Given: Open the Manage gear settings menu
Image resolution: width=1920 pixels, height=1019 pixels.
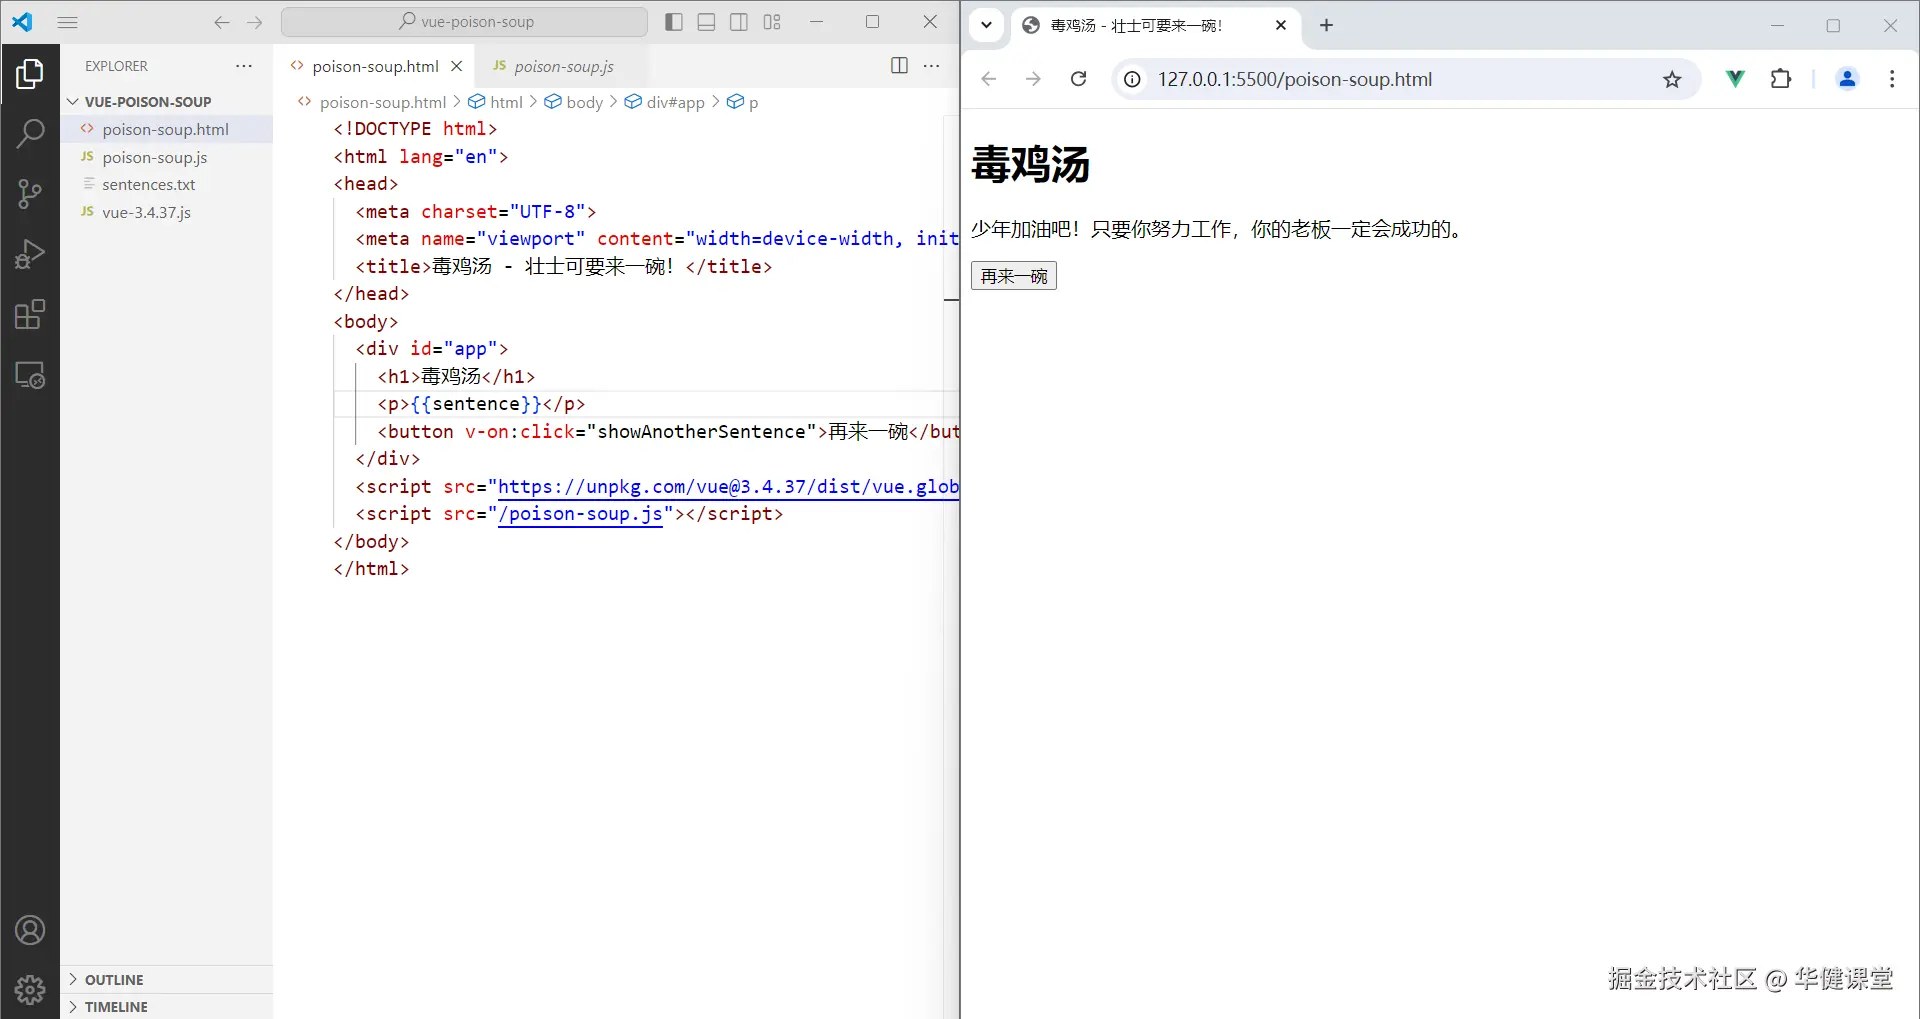Looking at the screenshot, I should tap(30, 990).
